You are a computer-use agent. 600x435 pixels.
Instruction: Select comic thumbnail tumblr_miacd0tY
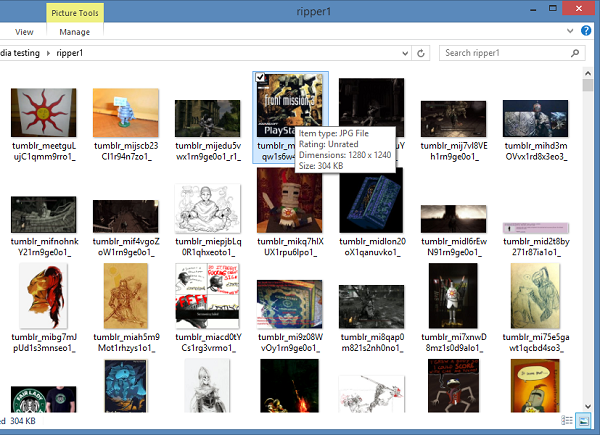(x=207, y=296)
